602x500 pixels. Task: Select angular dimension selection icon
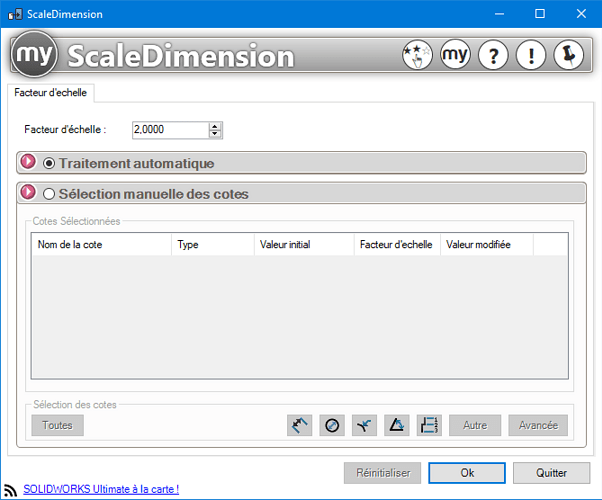click(364, 425)
